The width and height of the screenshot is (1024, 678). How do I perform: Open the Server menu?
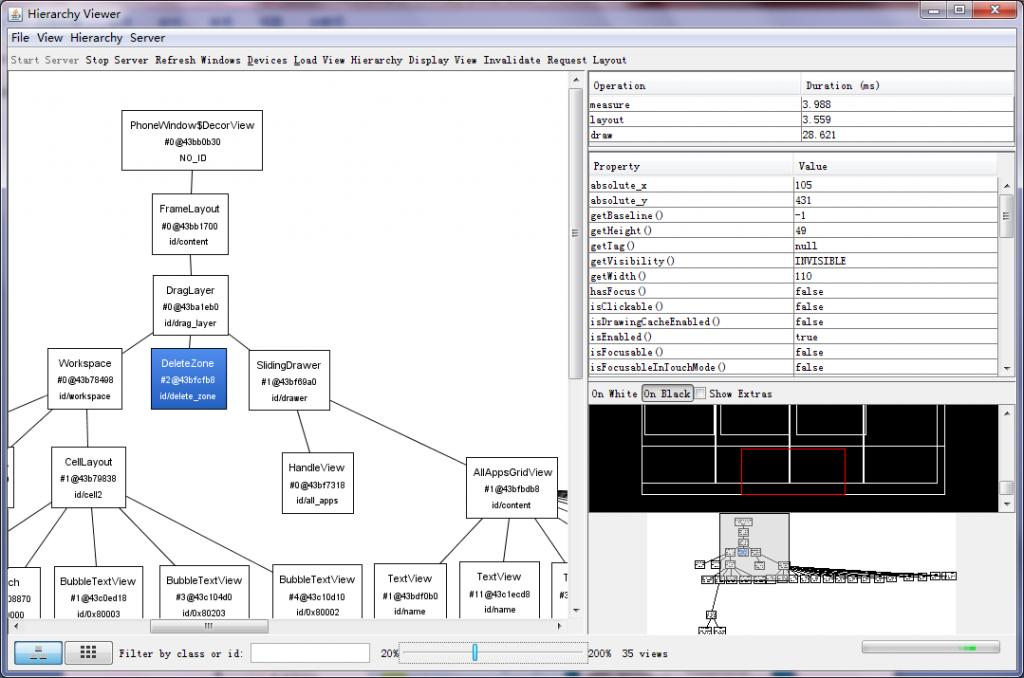point(147,37)
